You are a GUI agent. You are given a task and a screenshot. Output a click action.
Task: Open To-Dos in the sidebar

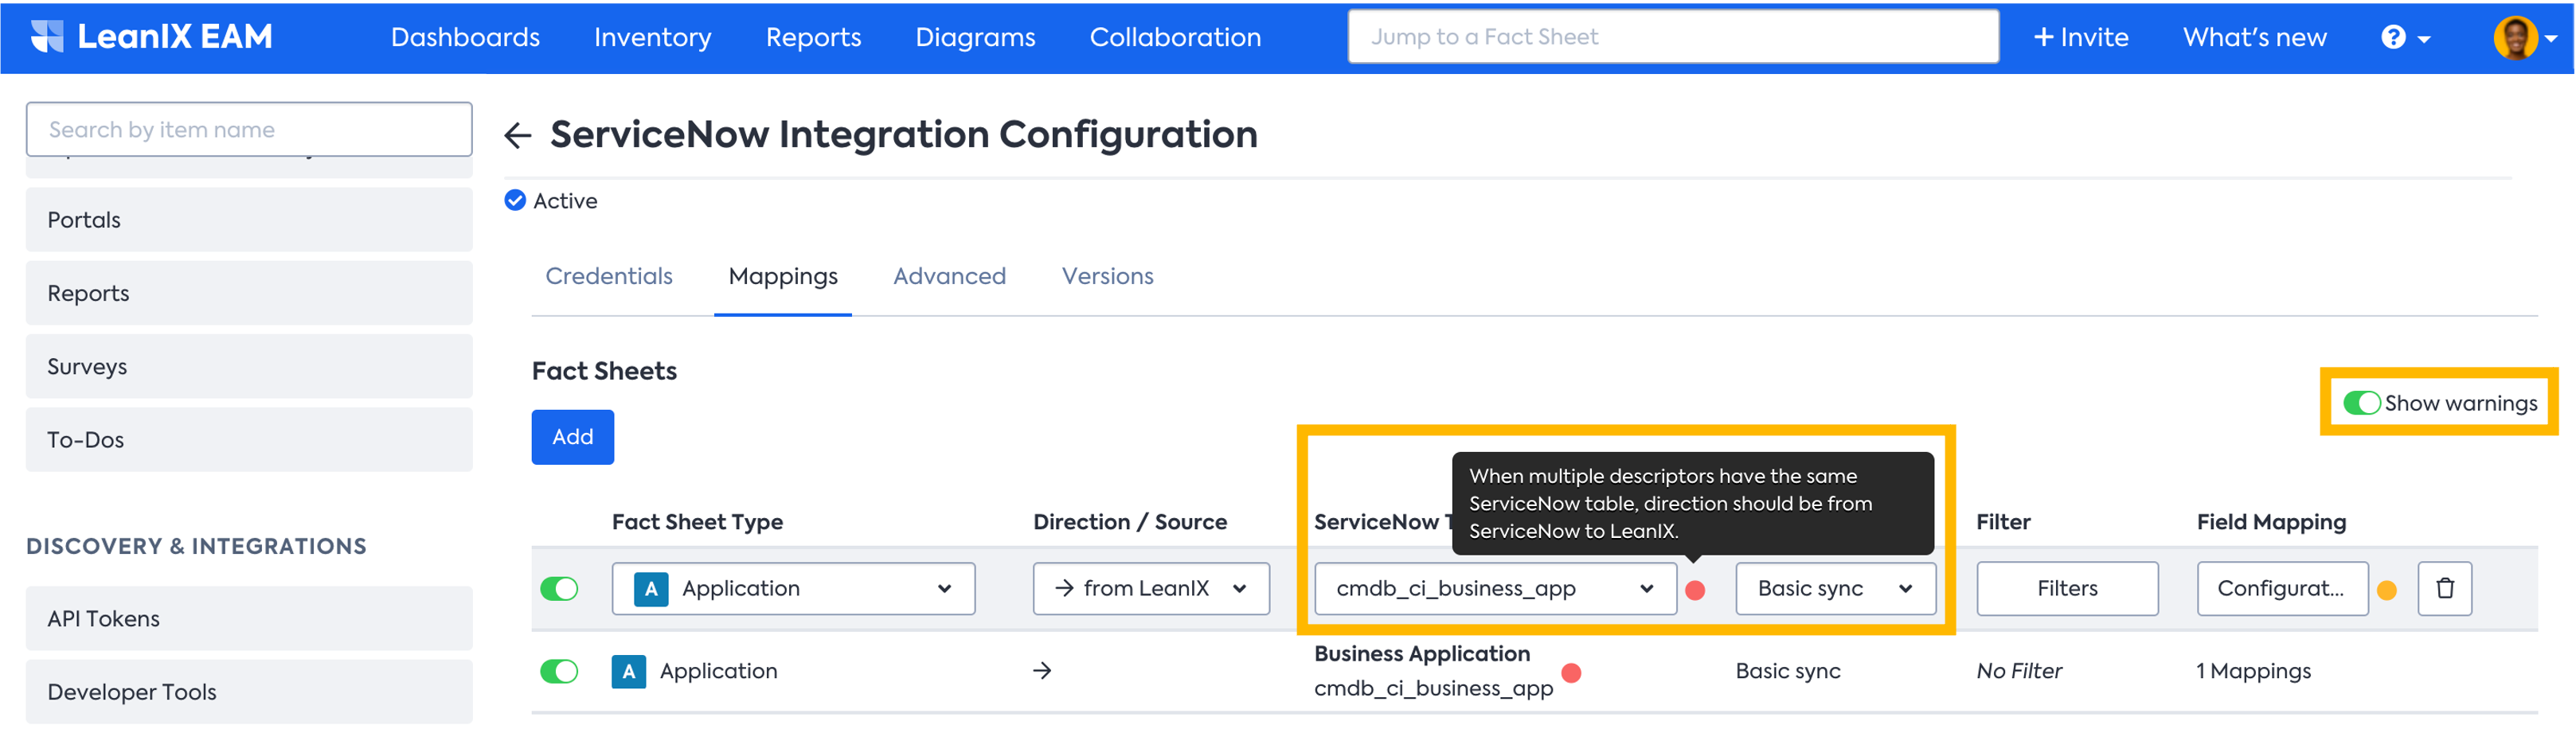click(x=249, y=439)
